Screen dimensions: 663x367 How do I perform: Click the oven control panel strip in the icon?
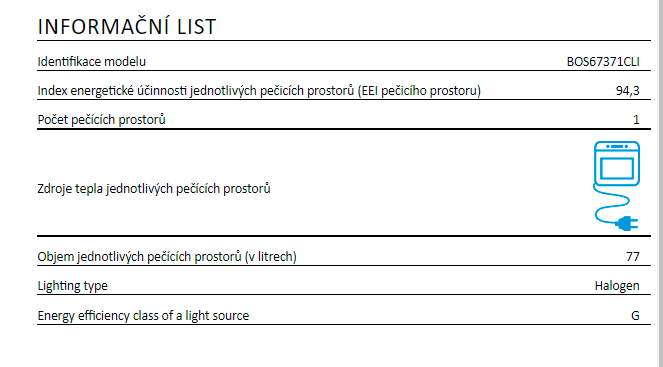coord(617,147)
